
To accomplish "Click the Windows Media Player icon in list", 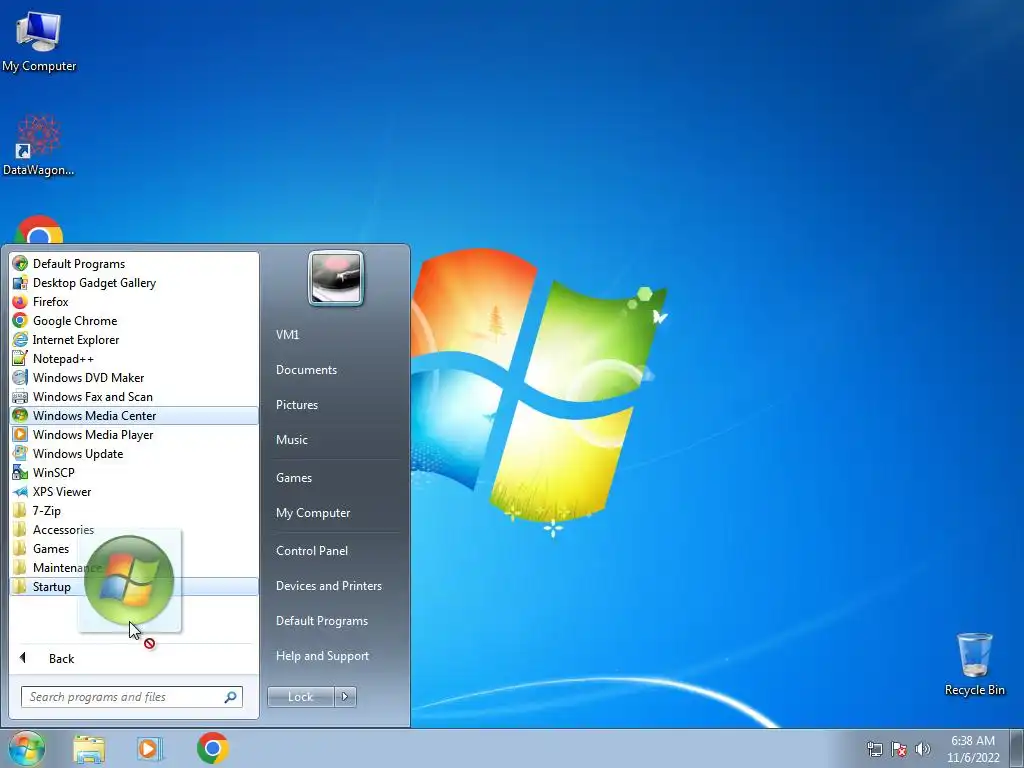I will 20,434.
